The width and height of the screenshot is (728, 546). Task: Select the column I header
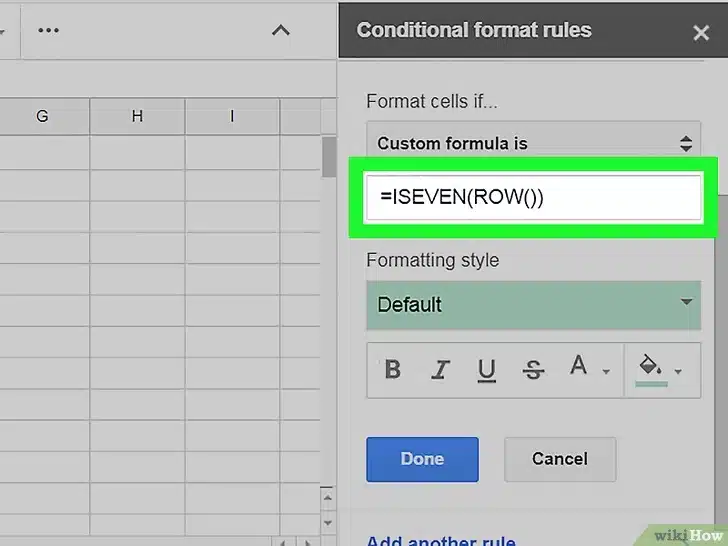tap(232, 116)
